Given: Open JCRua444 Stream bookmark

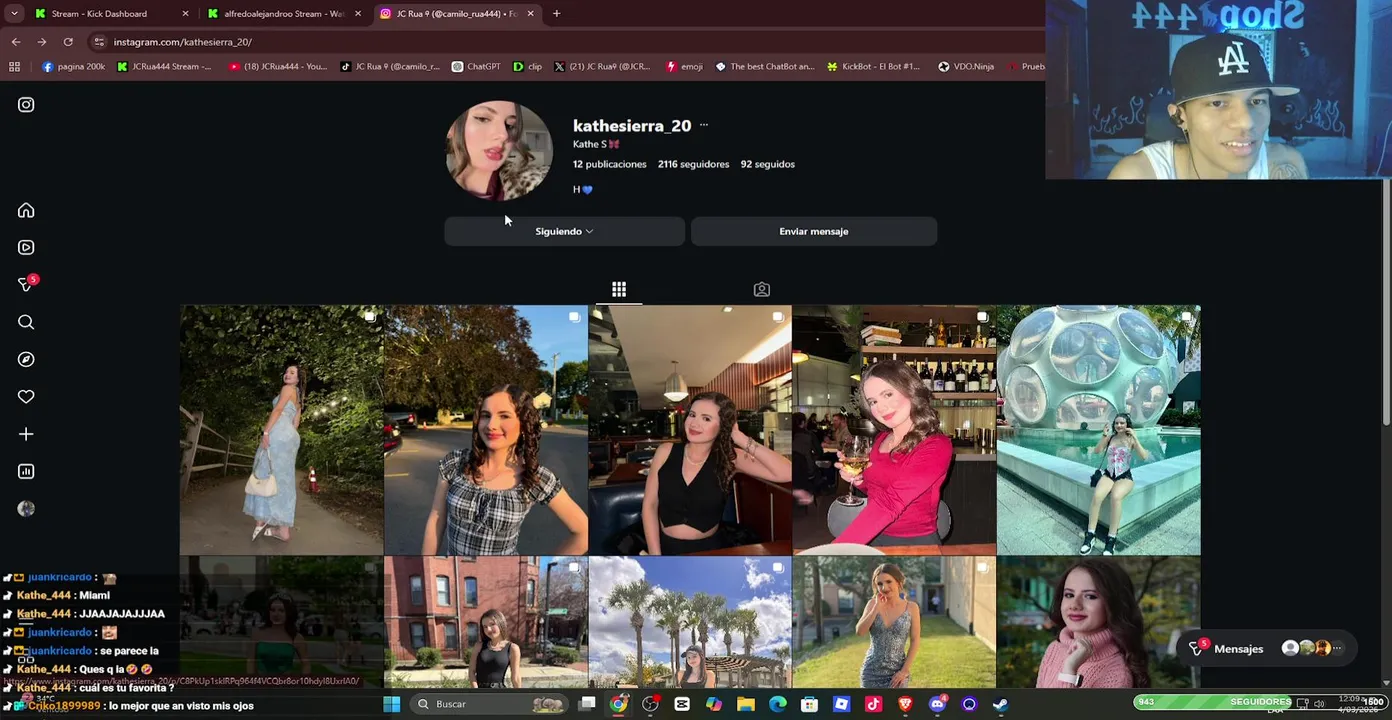Looking at the screenshot, I should 164,67.
